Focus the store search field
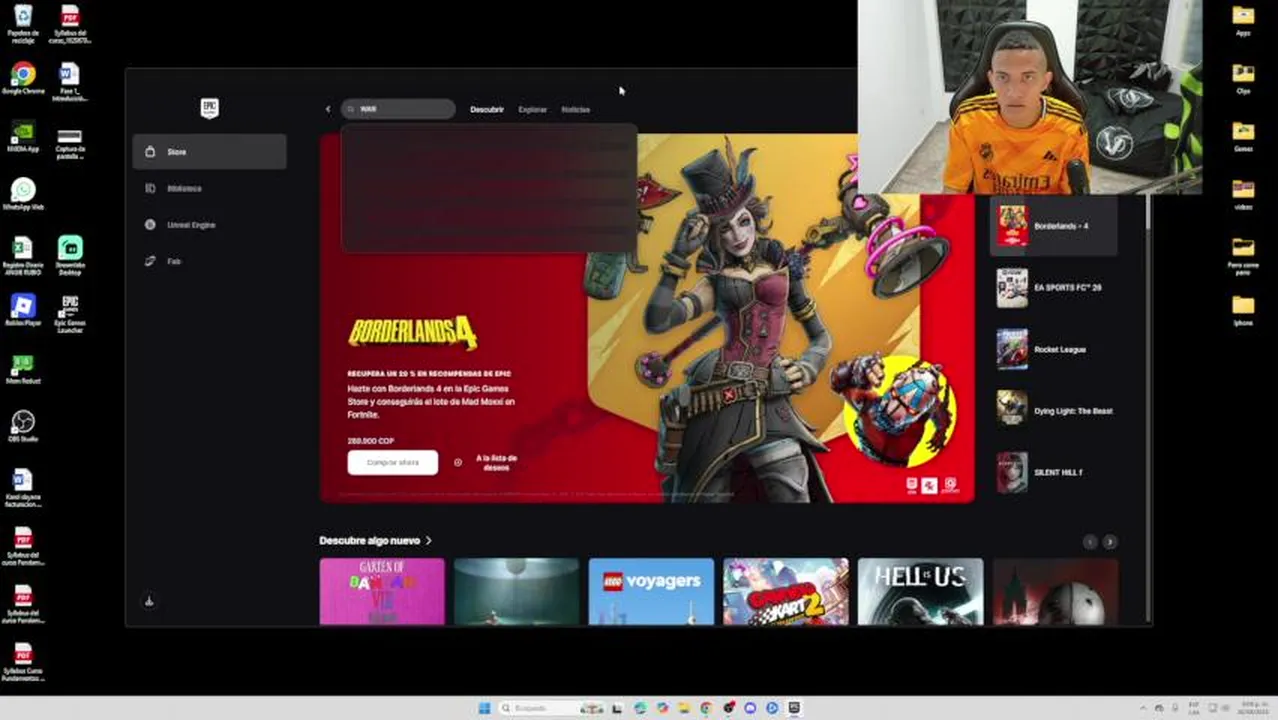Viewport: 1278px width, 720px height. coord(398,109)
